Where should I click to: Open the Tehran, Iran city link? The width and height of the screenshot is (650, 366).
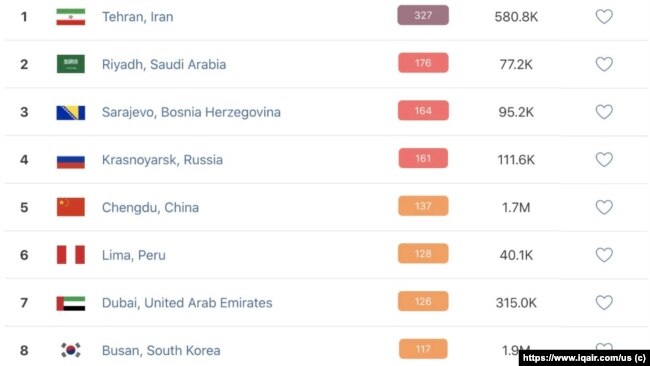(138, 17)
